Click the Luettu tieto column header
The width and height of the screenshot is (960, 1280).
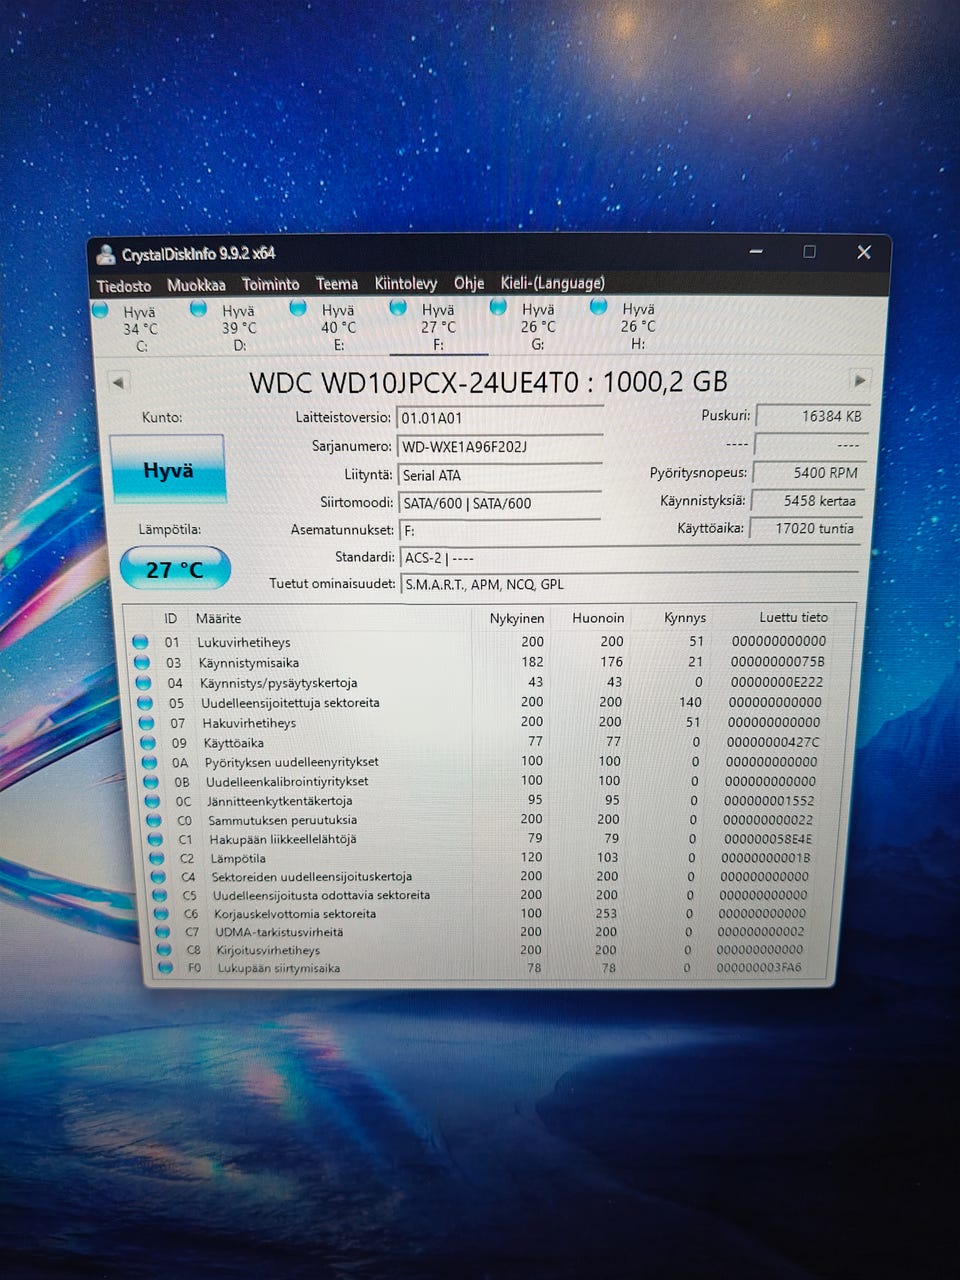pyautogui.click(x=793, y=617)
